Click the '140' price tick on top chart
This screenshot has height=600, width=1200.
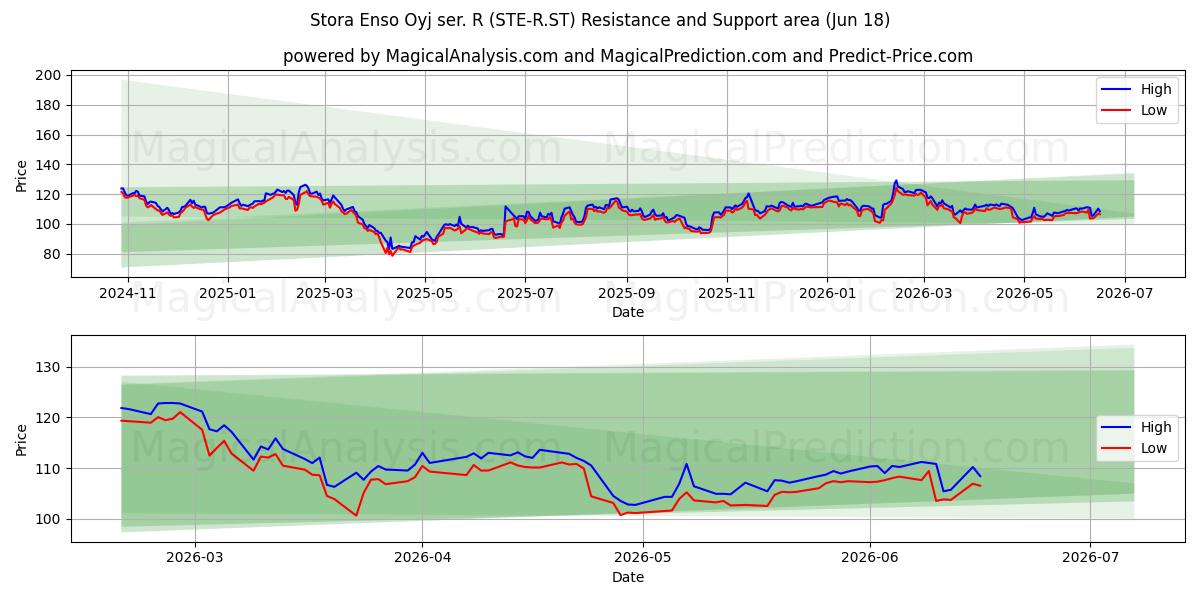pyautogui.click(x=50, y=166)
